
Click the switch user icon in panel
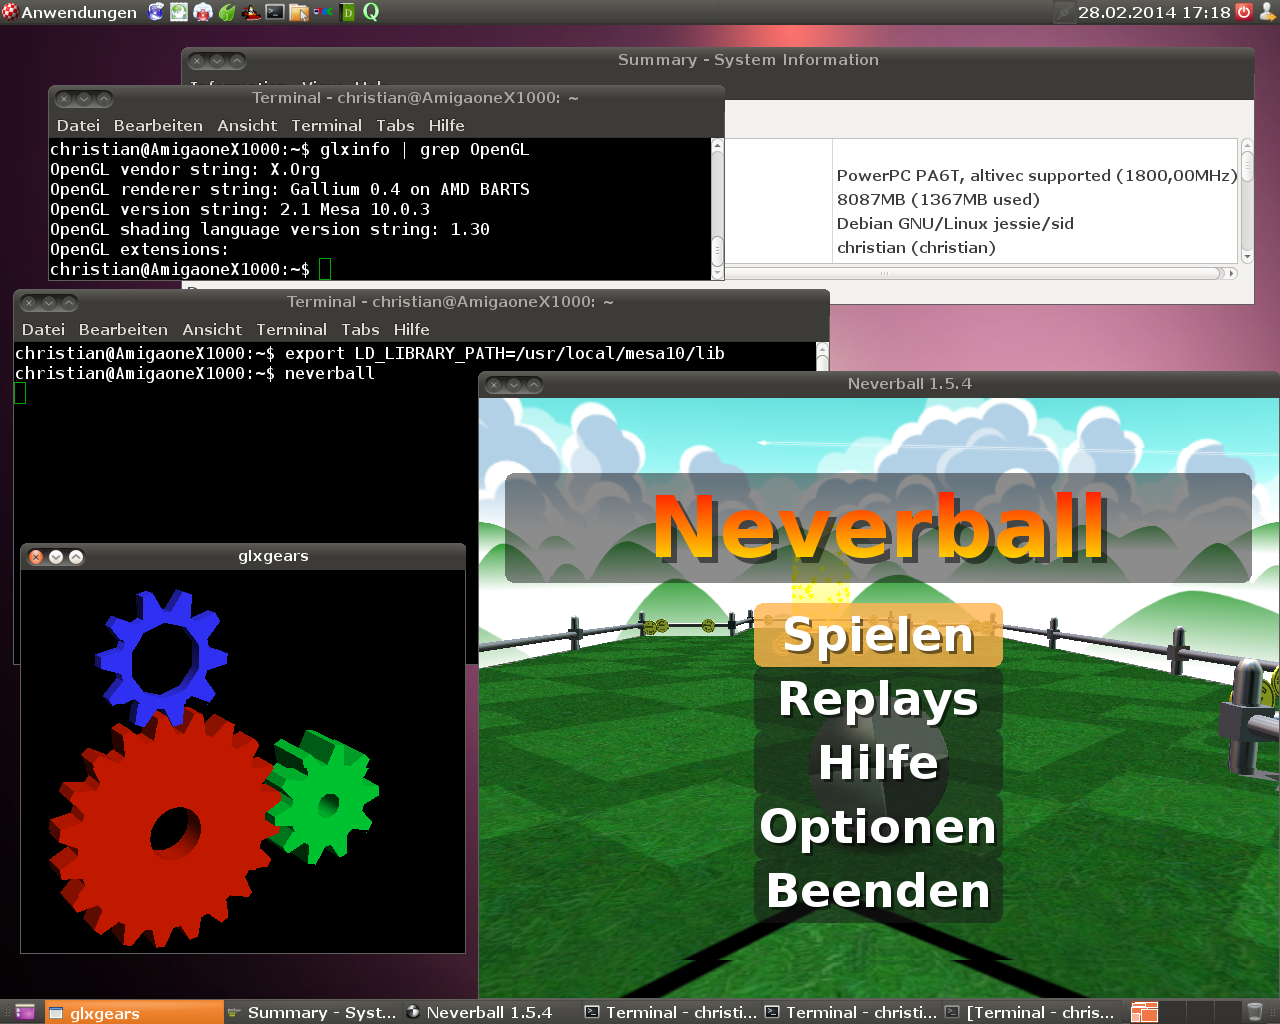click(x=1268, y=12)
